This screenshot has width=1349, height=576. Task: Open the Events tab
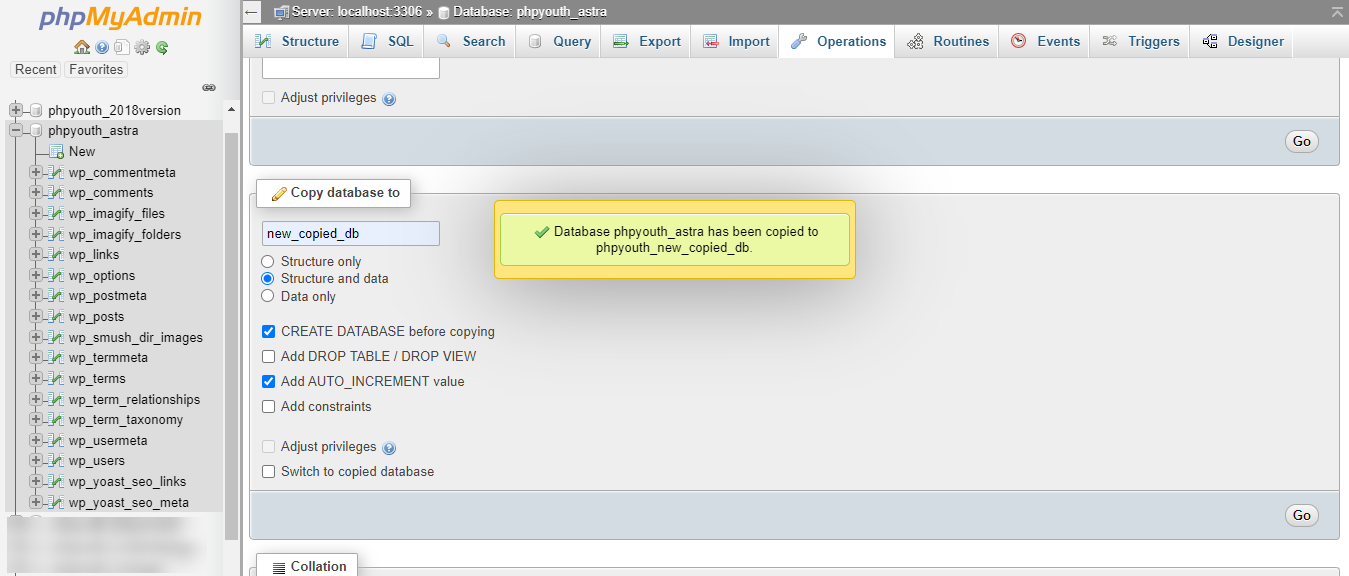(1044, 41)
